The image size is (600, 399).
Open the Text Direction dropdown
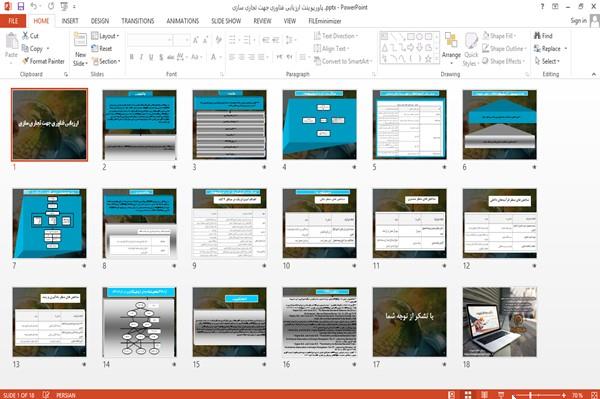[x=336, y=36]
